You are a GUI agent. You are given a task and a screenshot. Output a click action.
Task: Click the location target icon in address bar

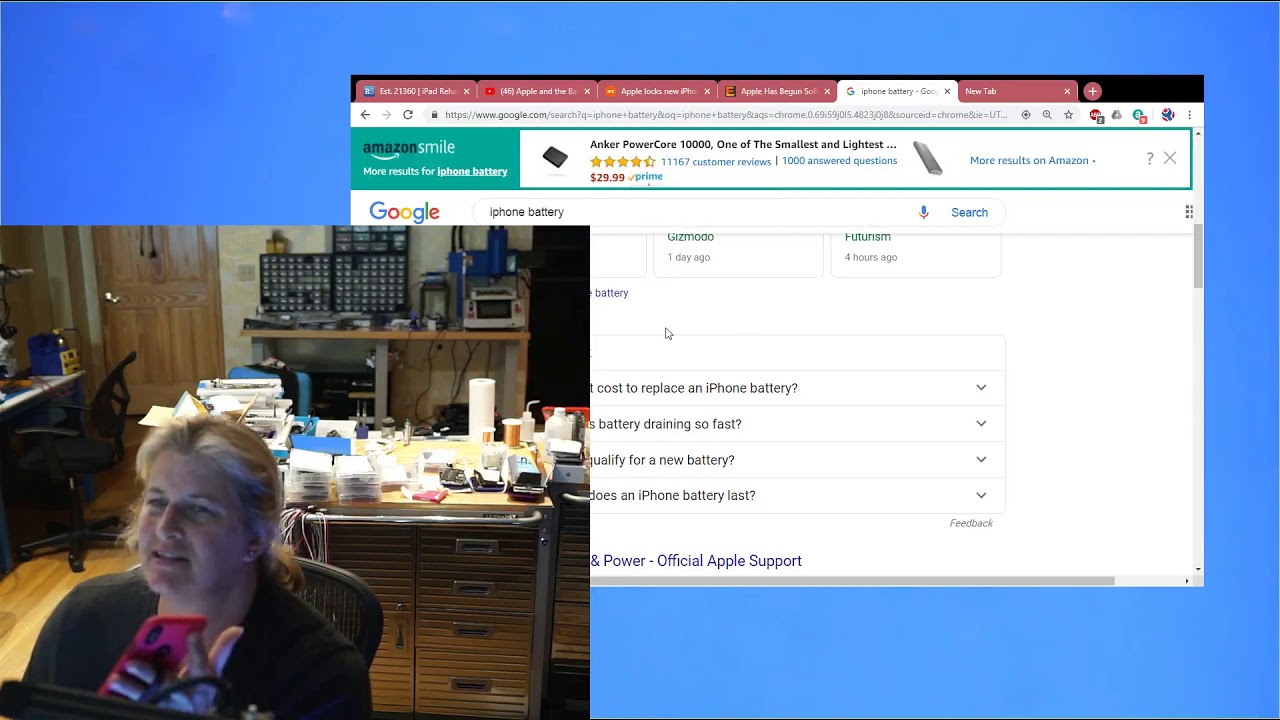tap(1026, 115)
